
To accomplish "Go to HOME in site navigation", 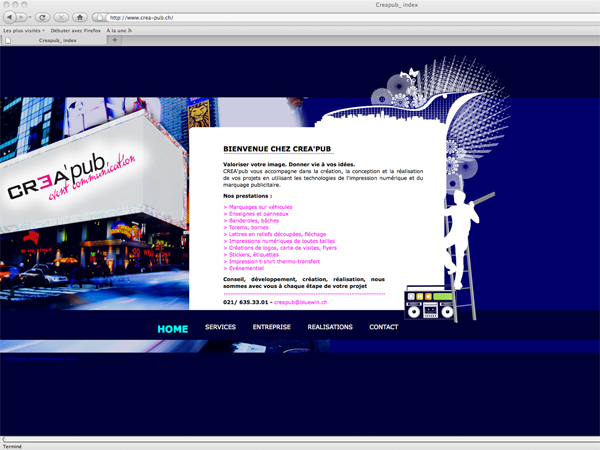I will point(173,329).
